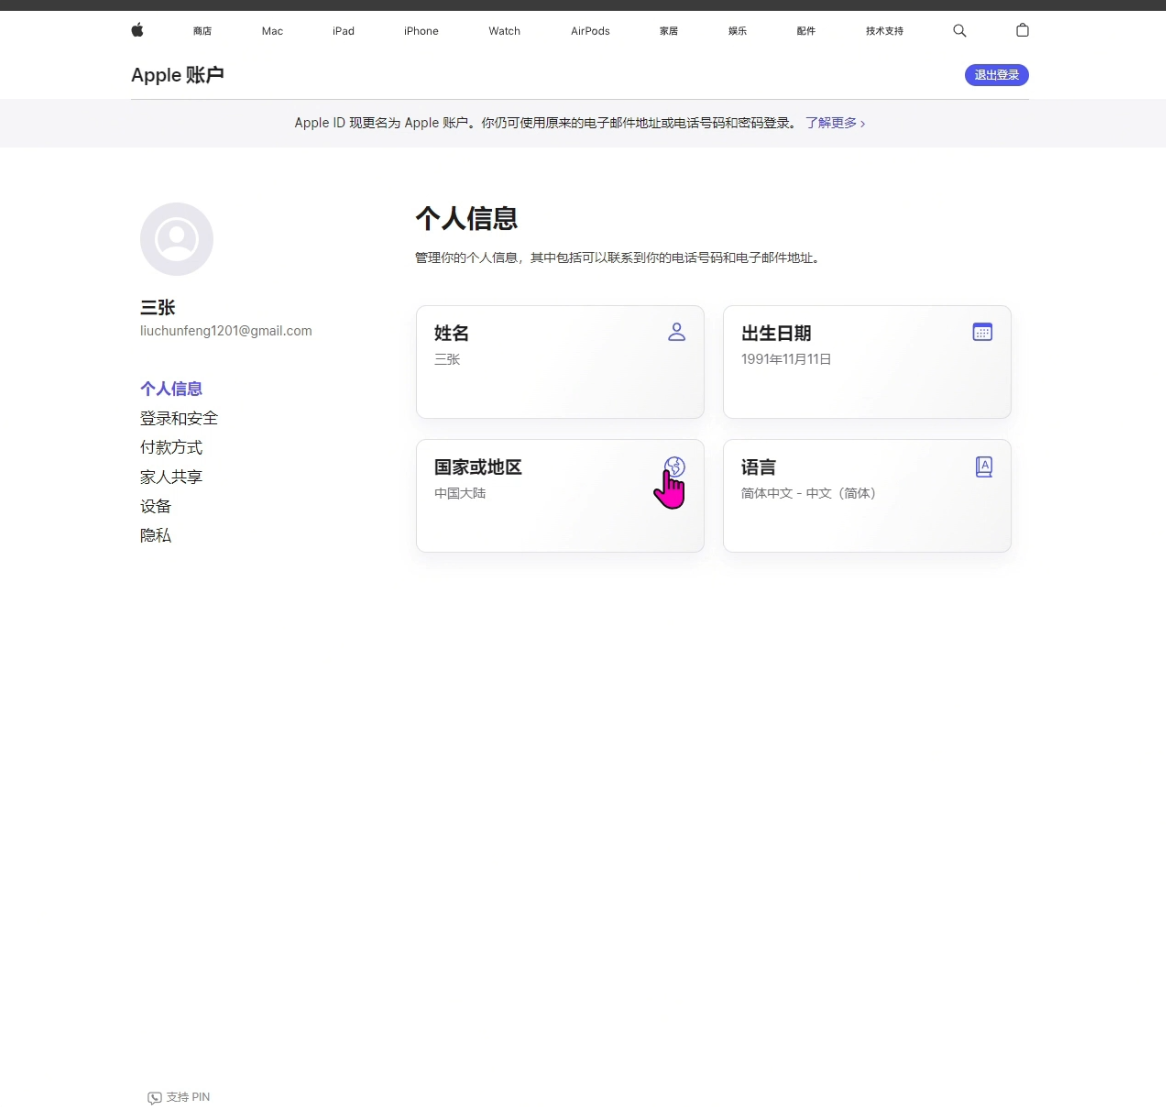Click the 退出登录 sign-out button

pos(996,75)
